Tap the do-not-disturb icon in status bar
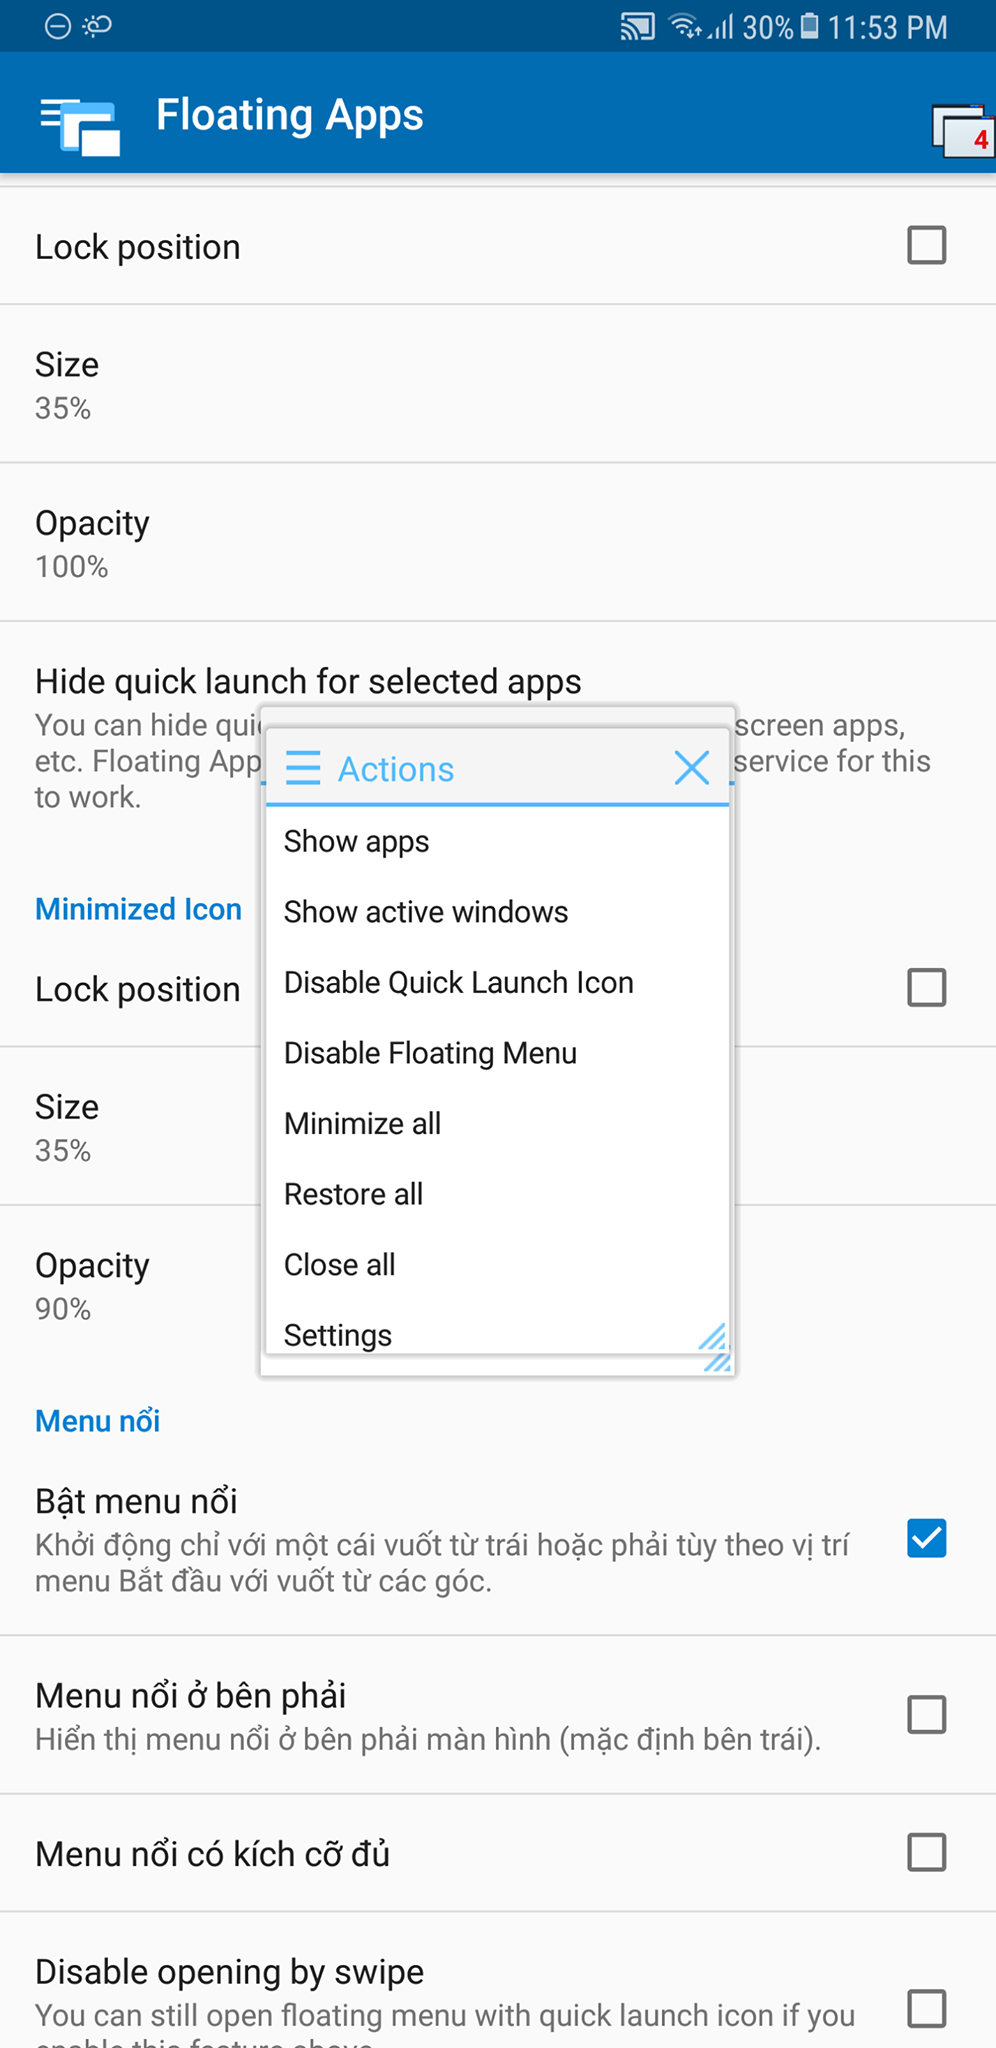Screen dimensions: 996x2048 click(x=58, y=26)
